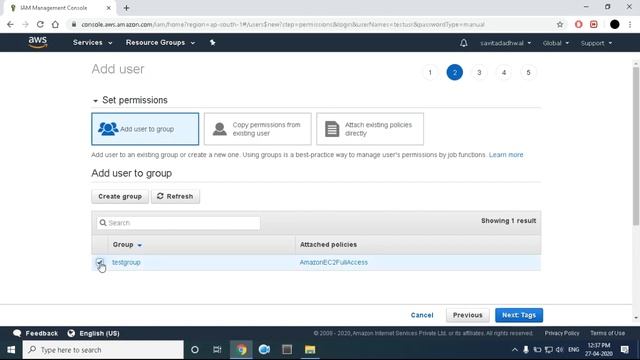The image size is (640, 360).
Task: Choose Add user to group option
Action: tap(145, 129)
